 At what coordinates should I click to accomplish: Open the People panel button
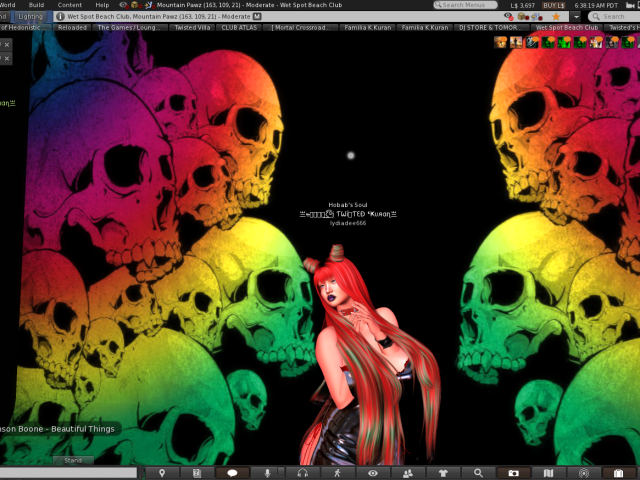pos(408,473)
